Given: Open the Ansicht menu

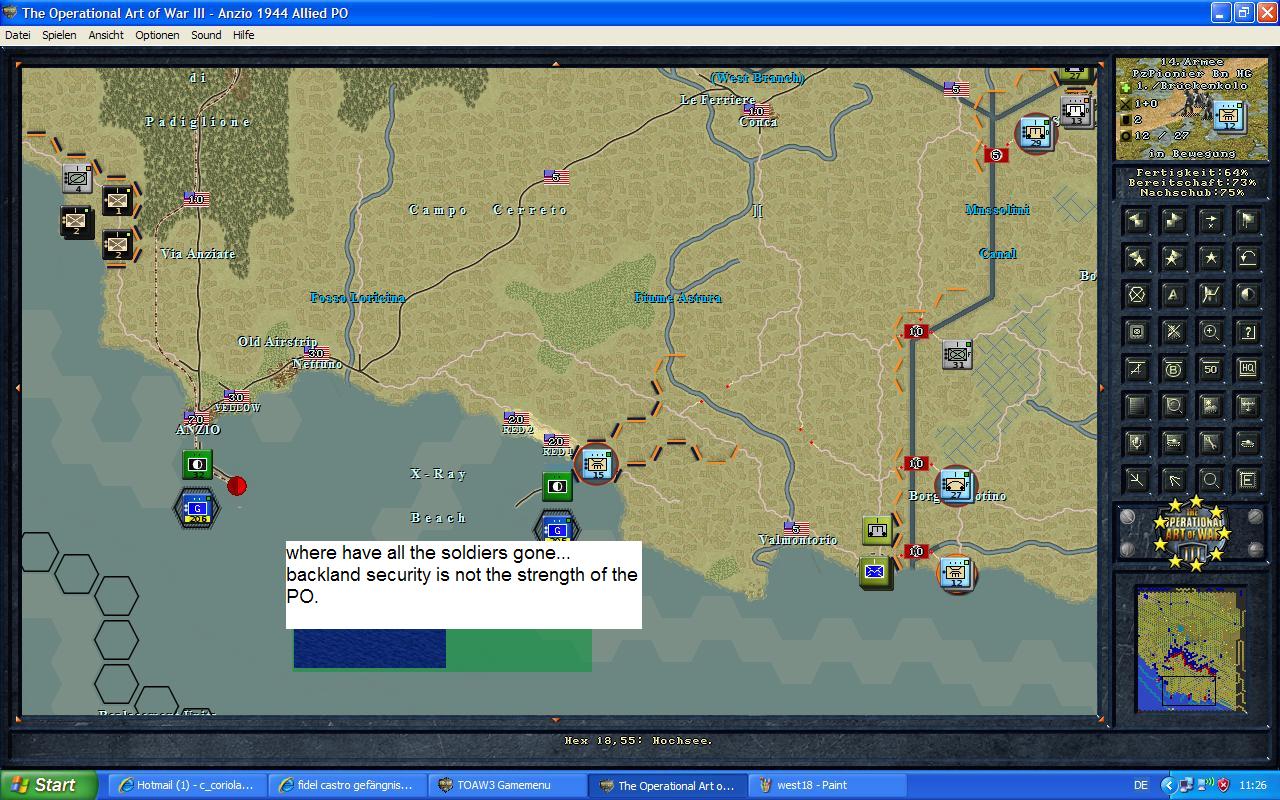Looking at the screenshot, I should pyautogui.click(x=106, y=35).
